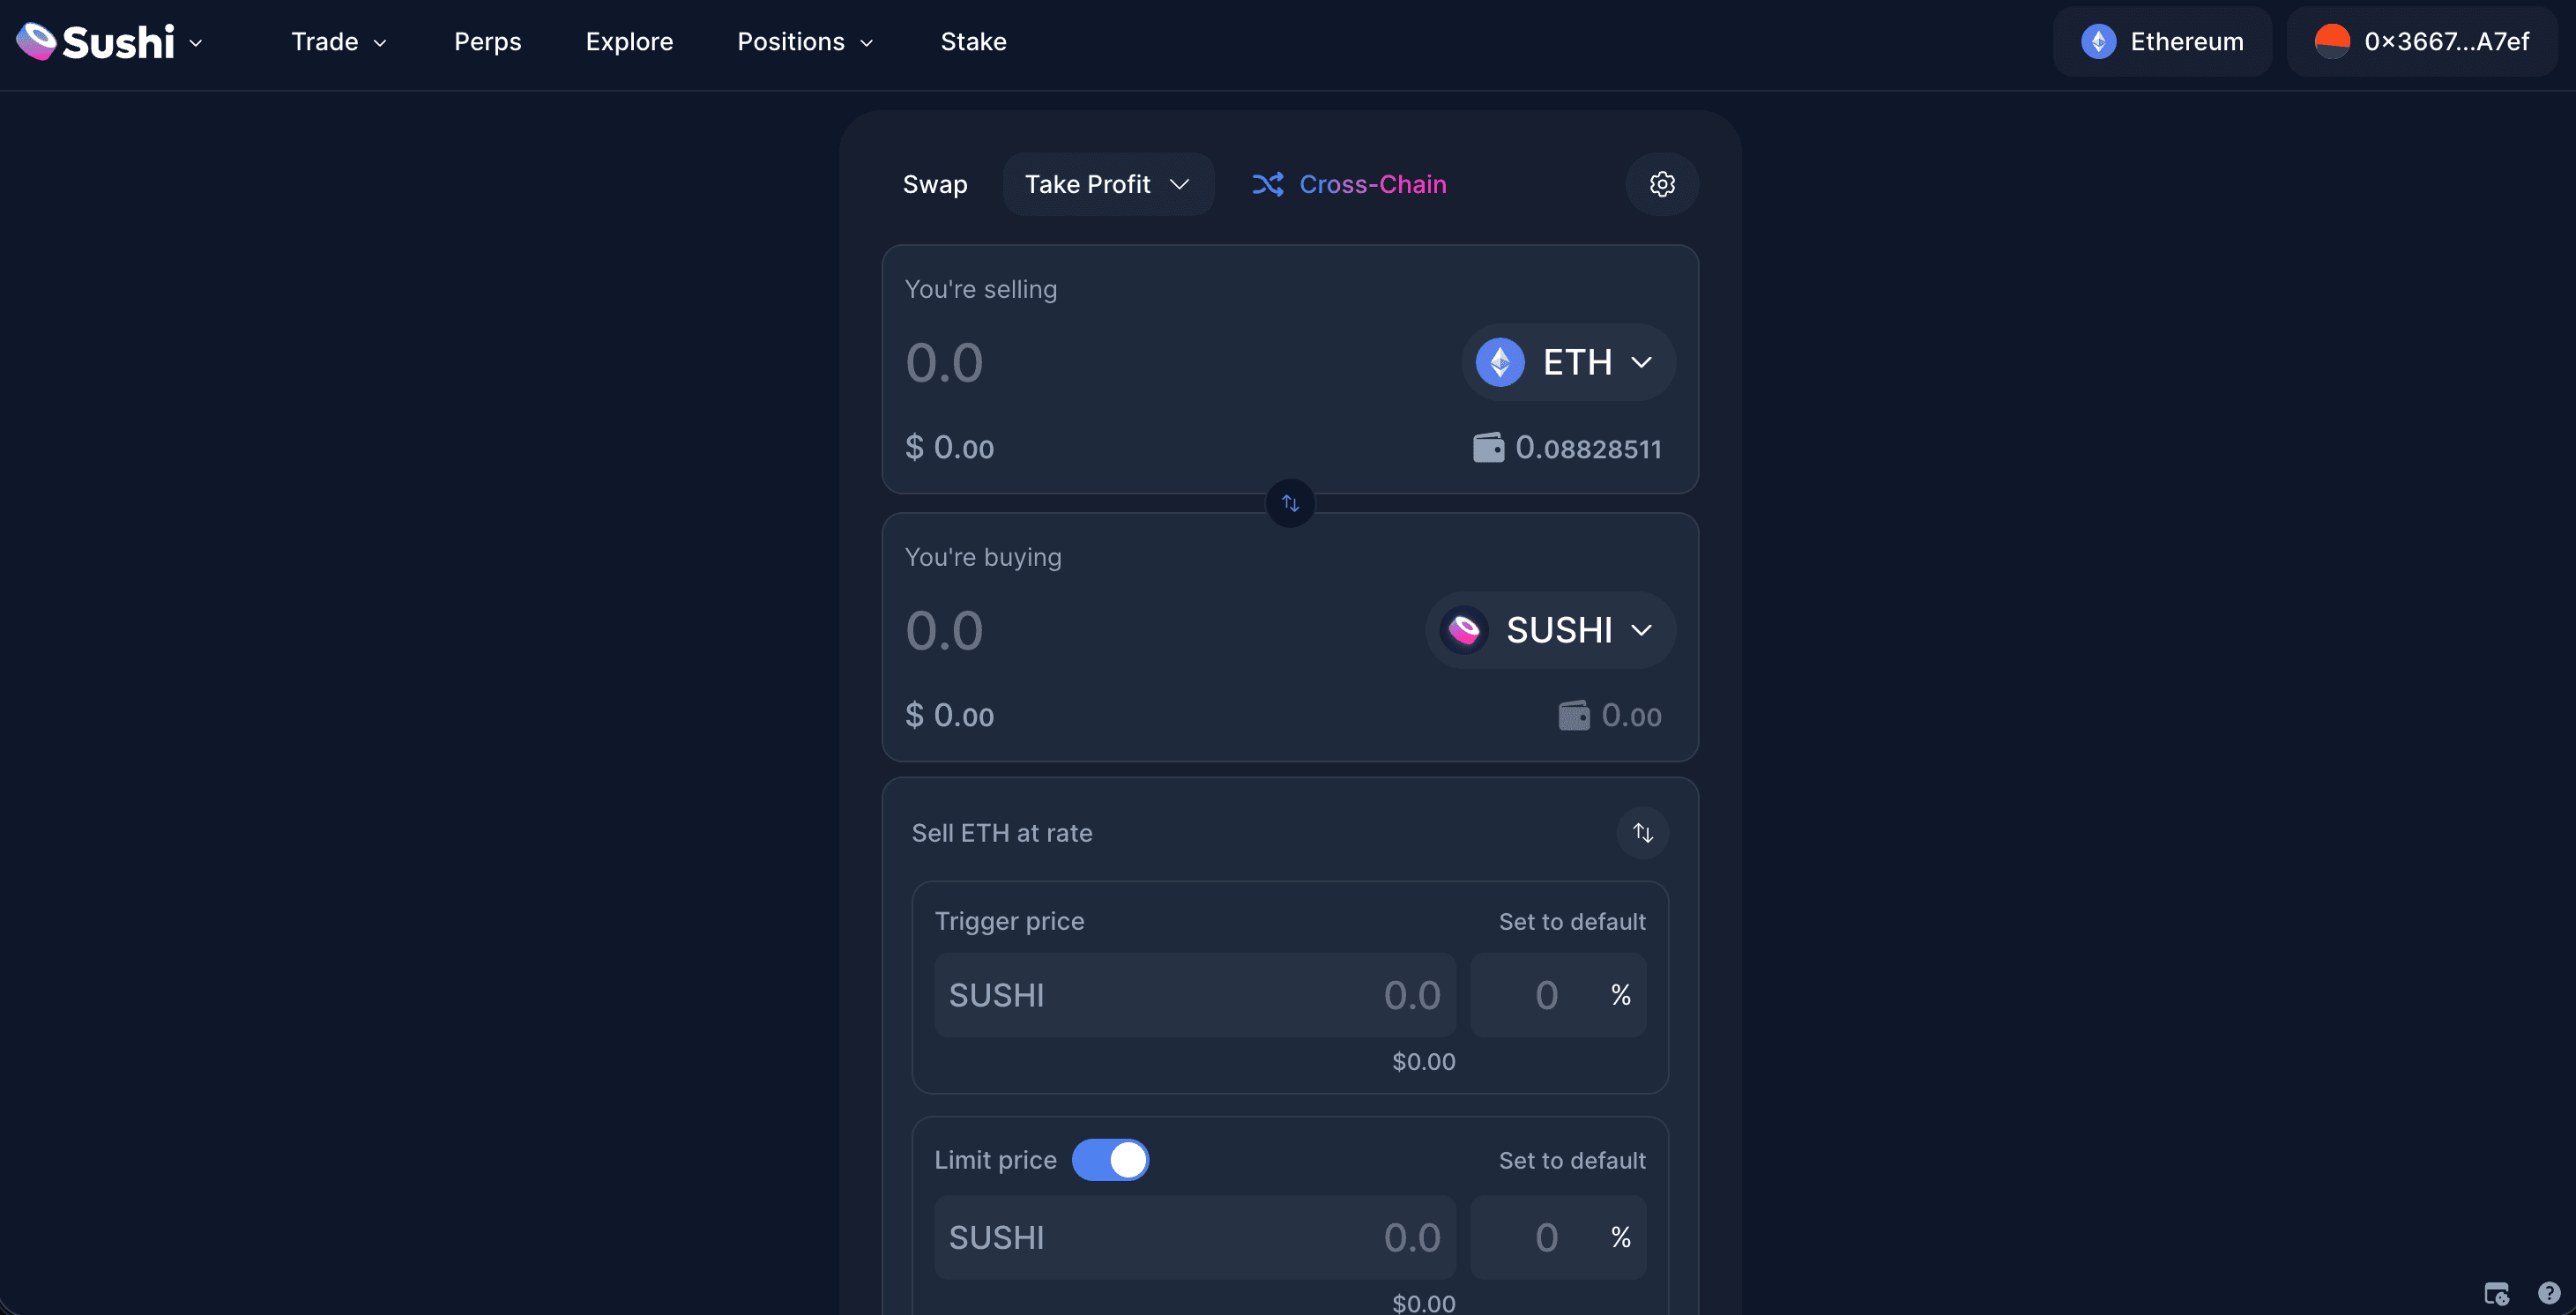This screenshot has height=1315, width=2576.
Task: Invert rate using Sell ETH at rate arrows
Action: point(1643,832)
